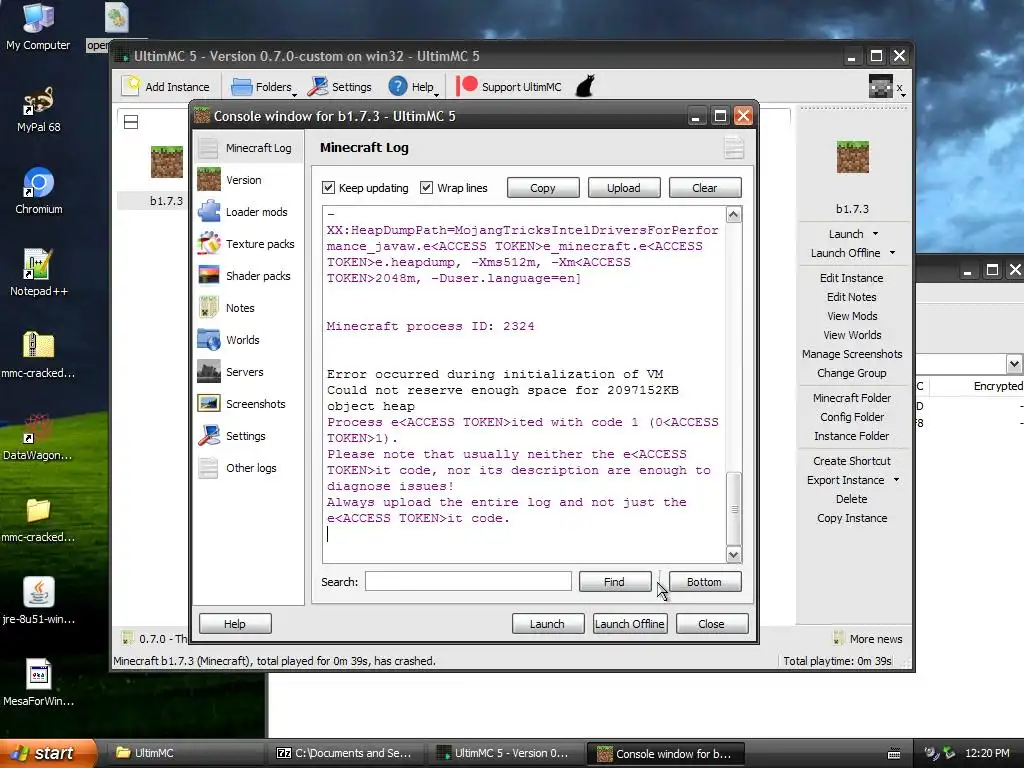Viewport: 1024px width, 768px height.
Task: Open the Version page in sidebar
Action: coord(248,180)
